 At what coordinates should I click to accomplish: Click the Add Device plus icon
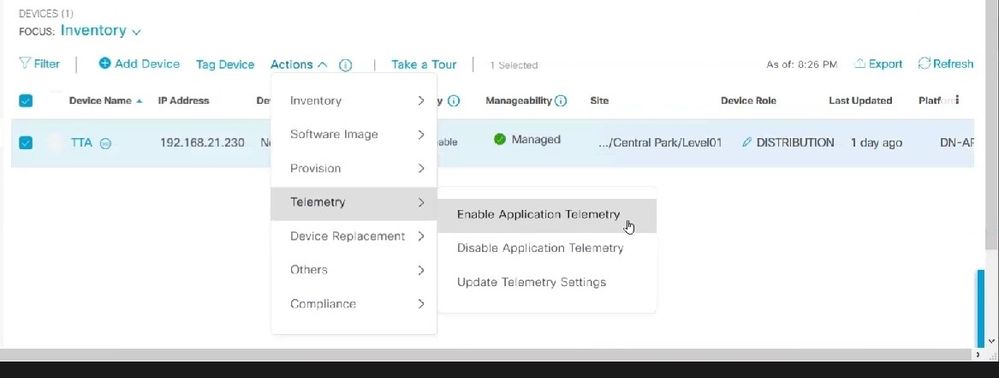tap(104, 63)
